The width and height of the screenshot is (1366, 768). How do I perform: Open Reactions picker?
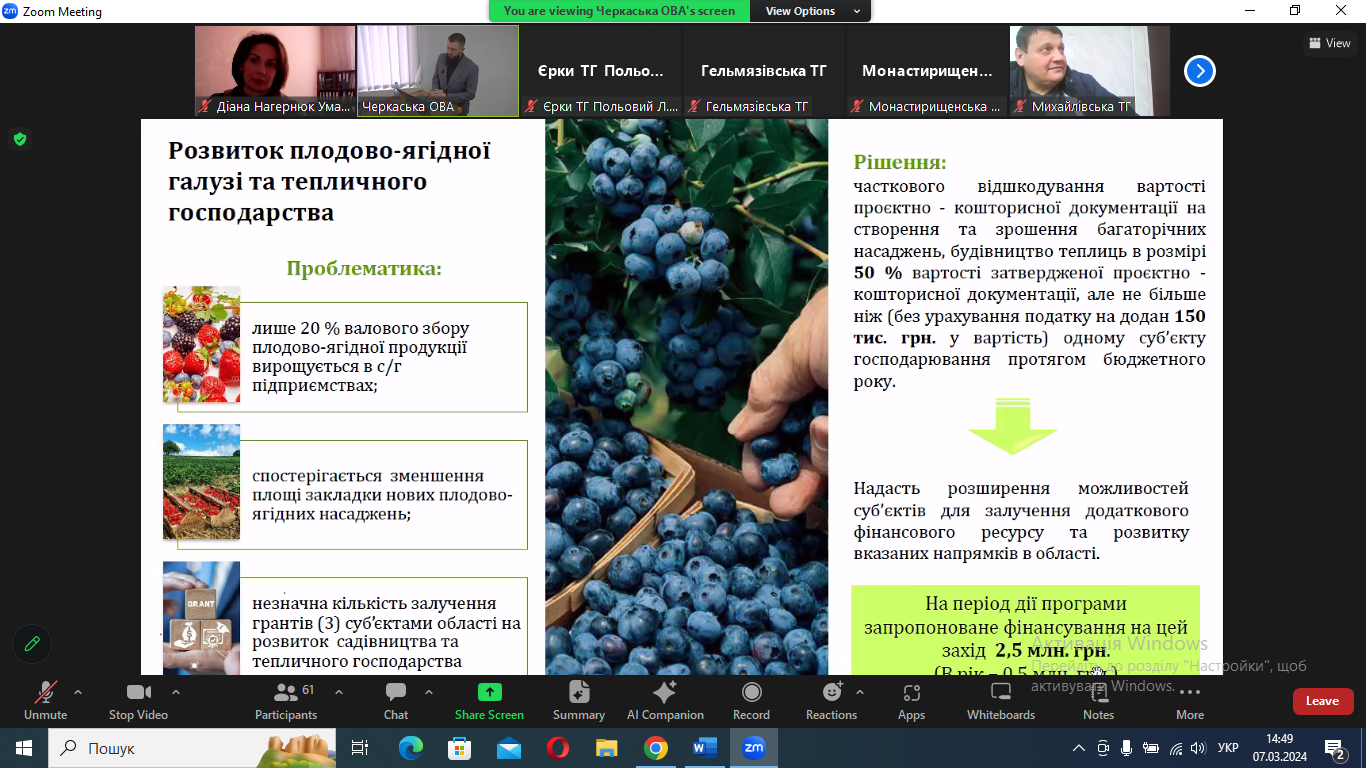tap(831, 700)
